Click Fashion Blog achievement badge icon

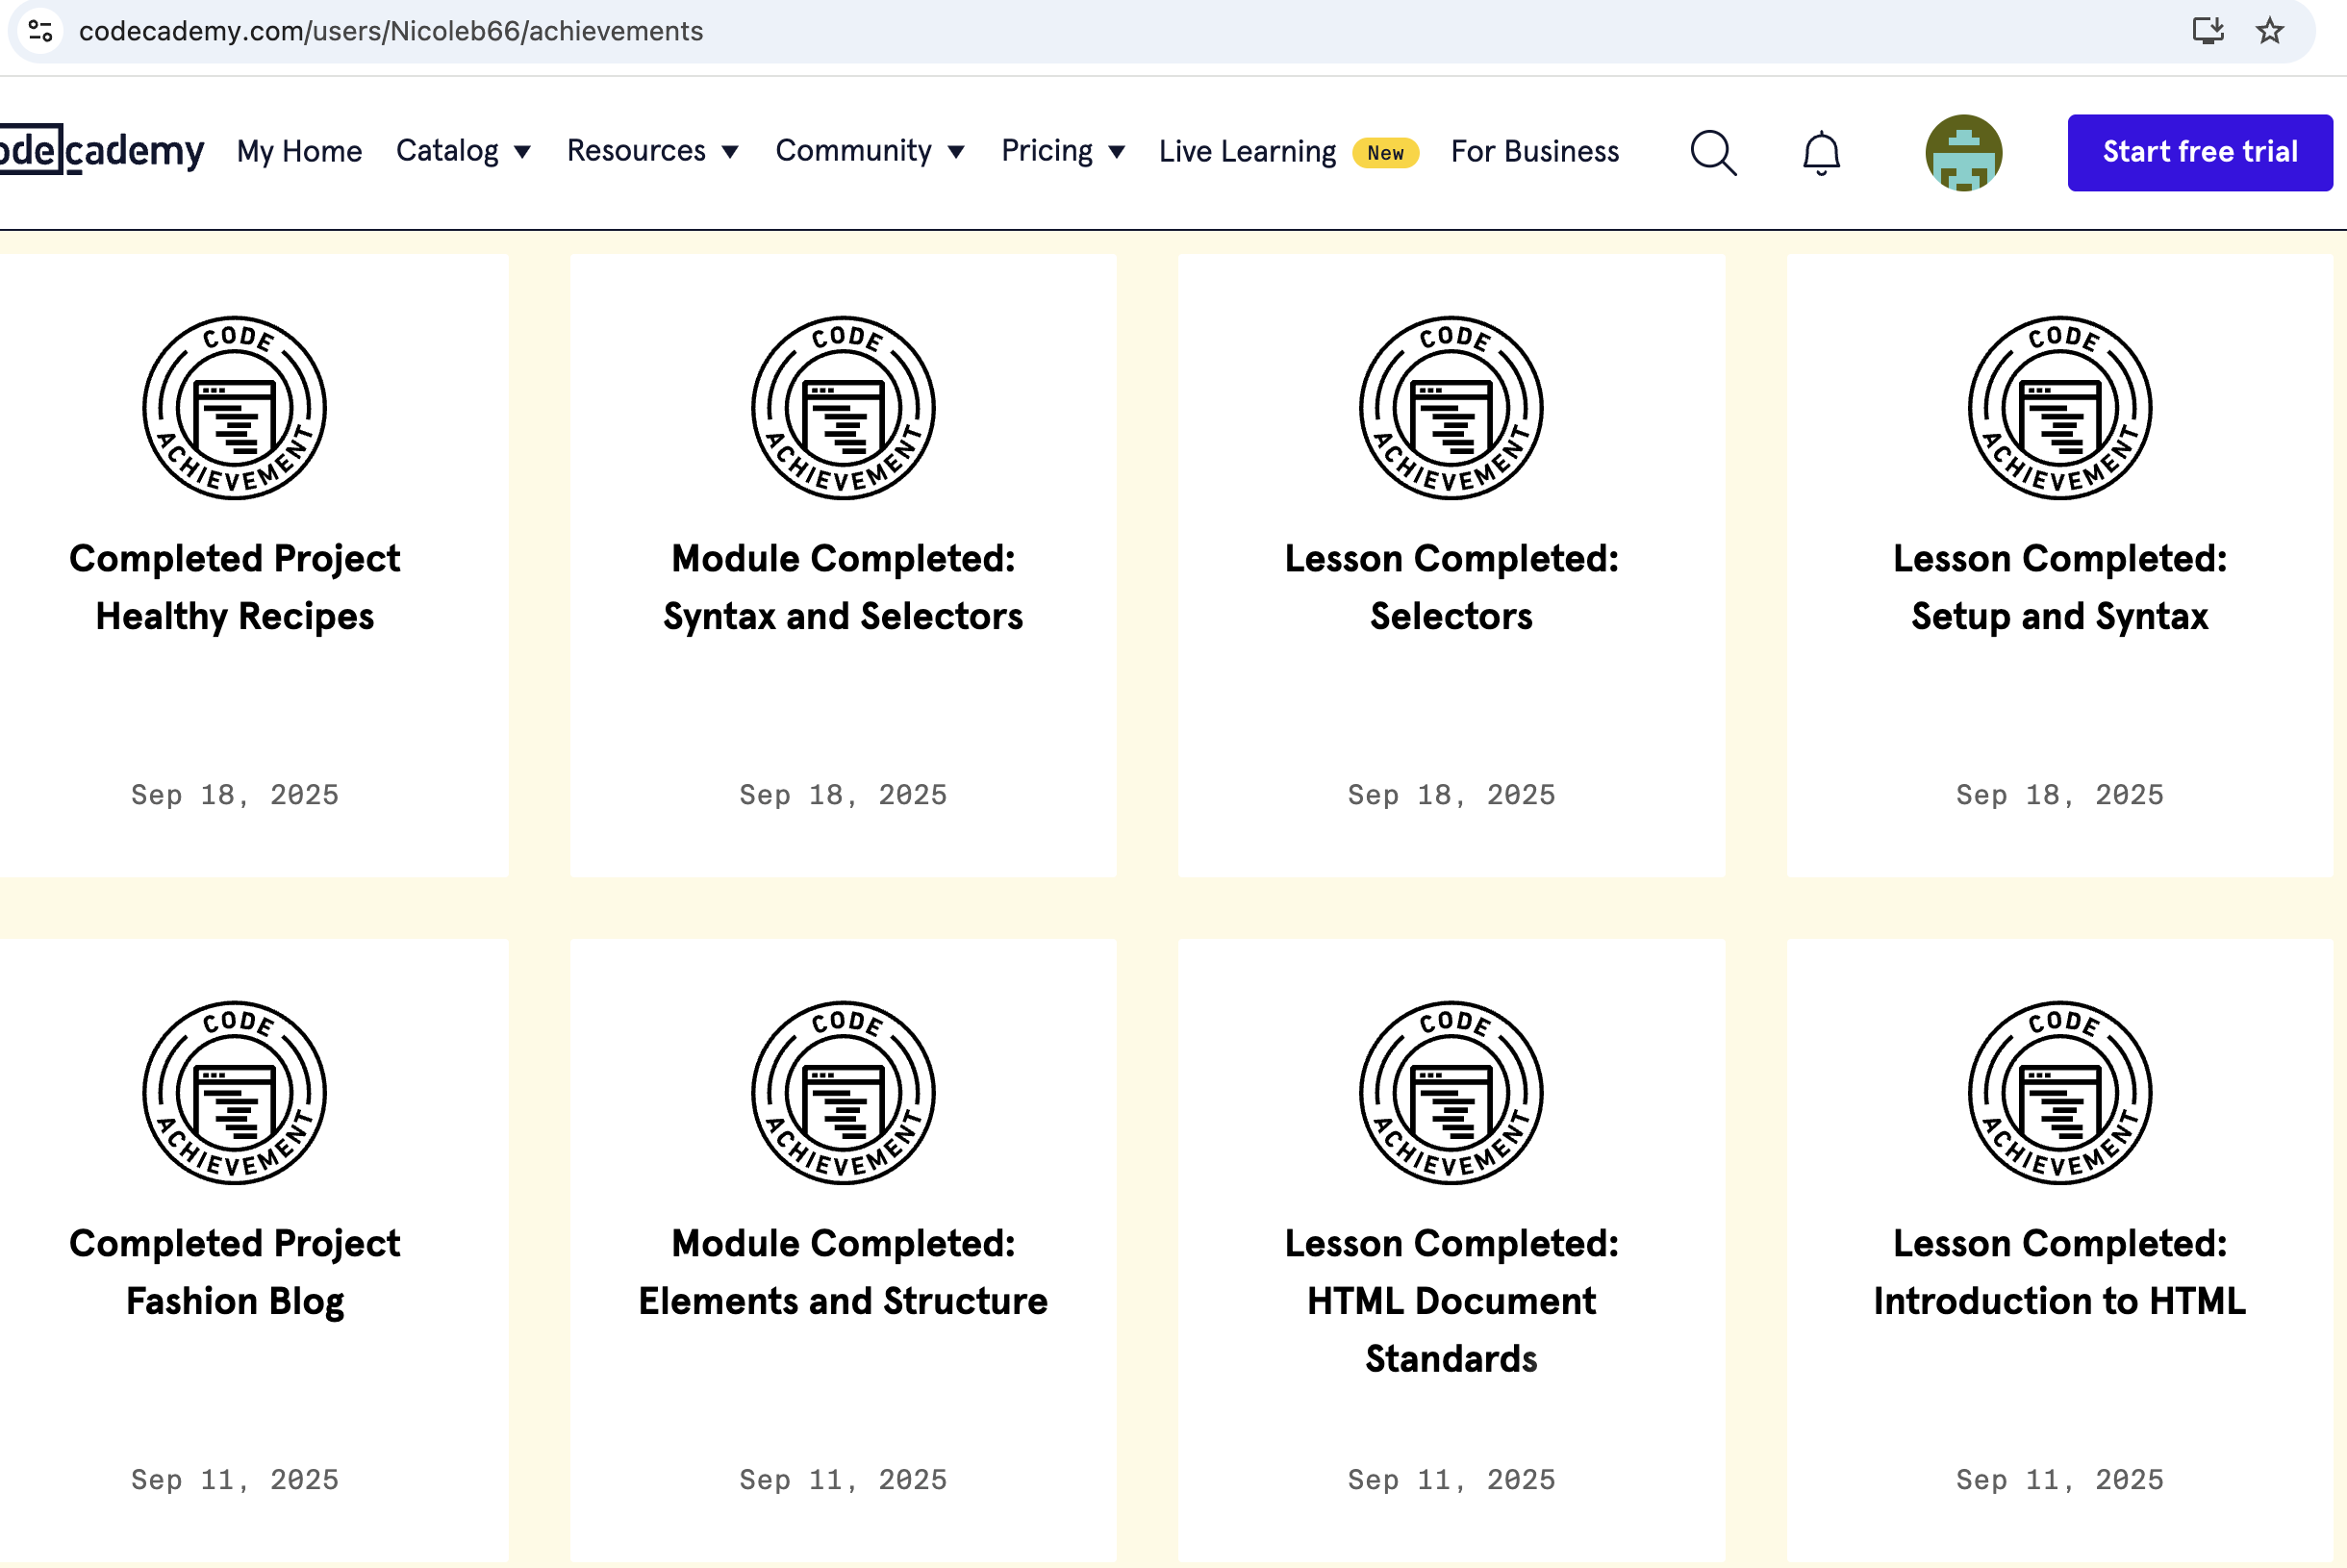click(234, 1092)
